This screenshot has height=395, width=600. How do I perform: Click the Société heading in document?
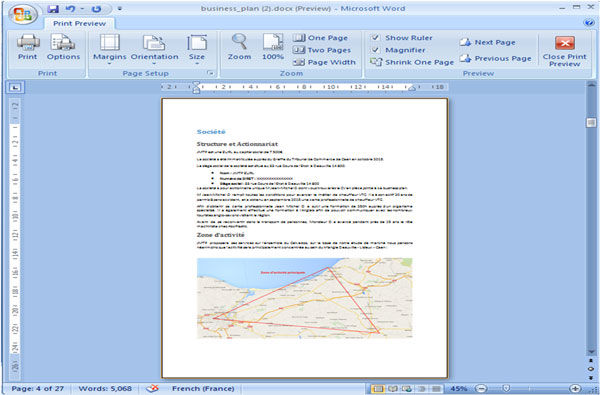point(211,132)
